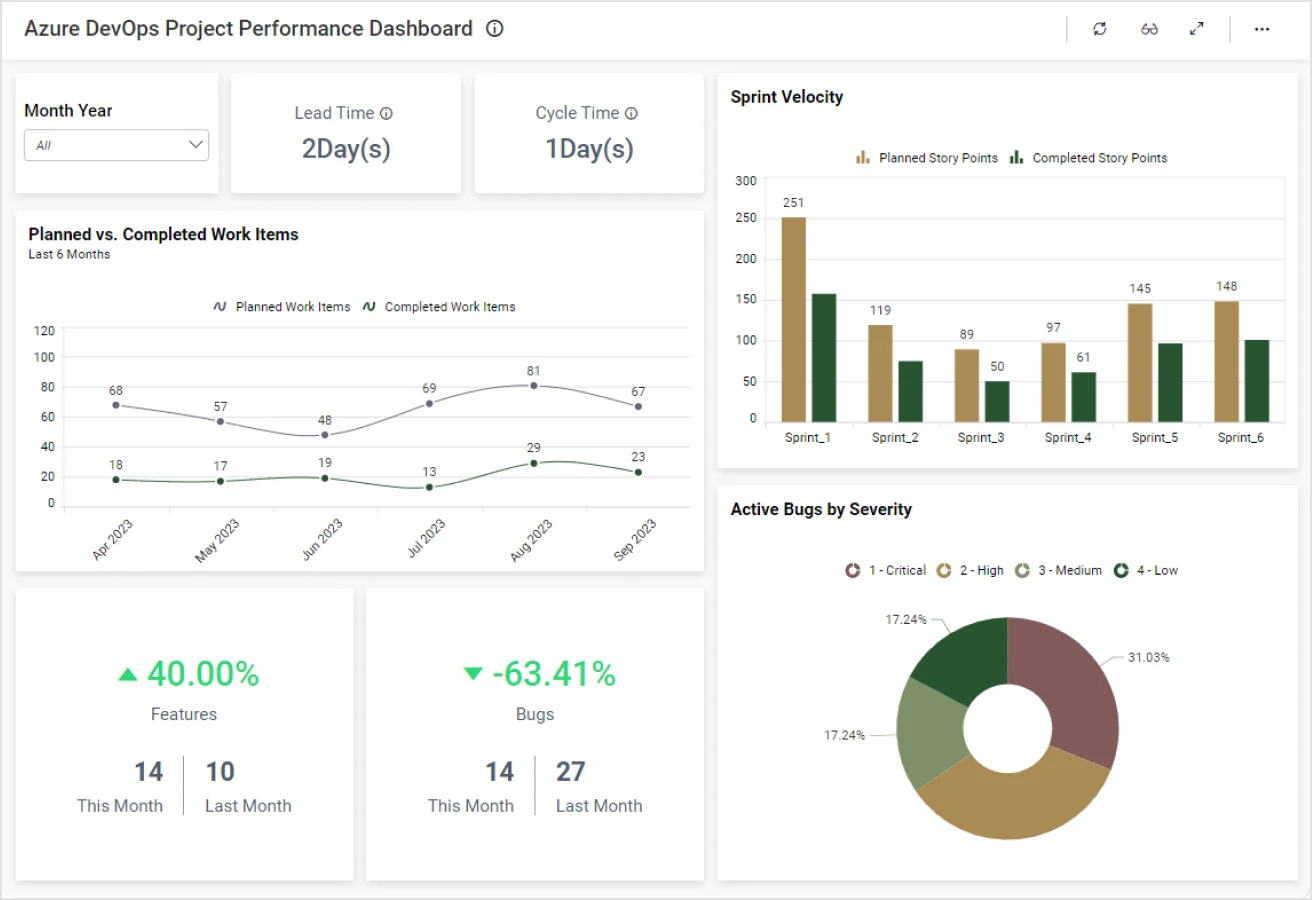Expand dashboard to fullscreen

(x=1196, y=29)
